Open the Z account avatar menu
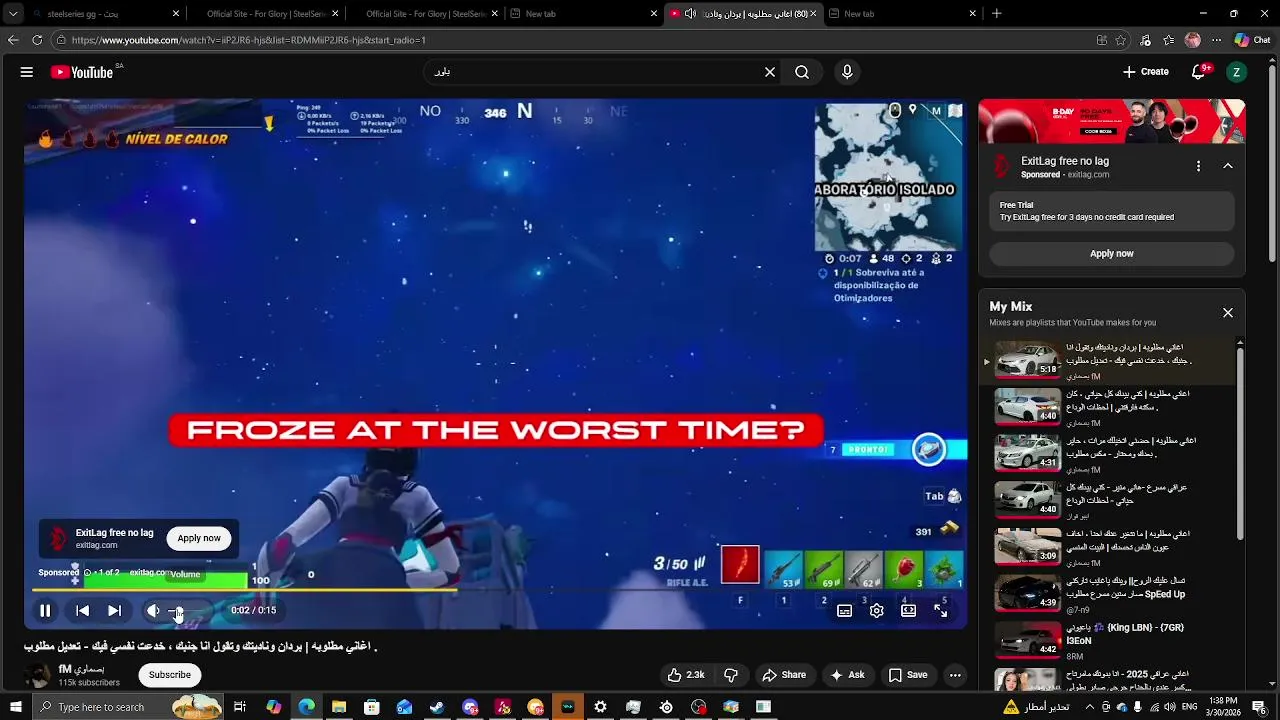The image size is (1280, 720). [x=1237, y=72]
